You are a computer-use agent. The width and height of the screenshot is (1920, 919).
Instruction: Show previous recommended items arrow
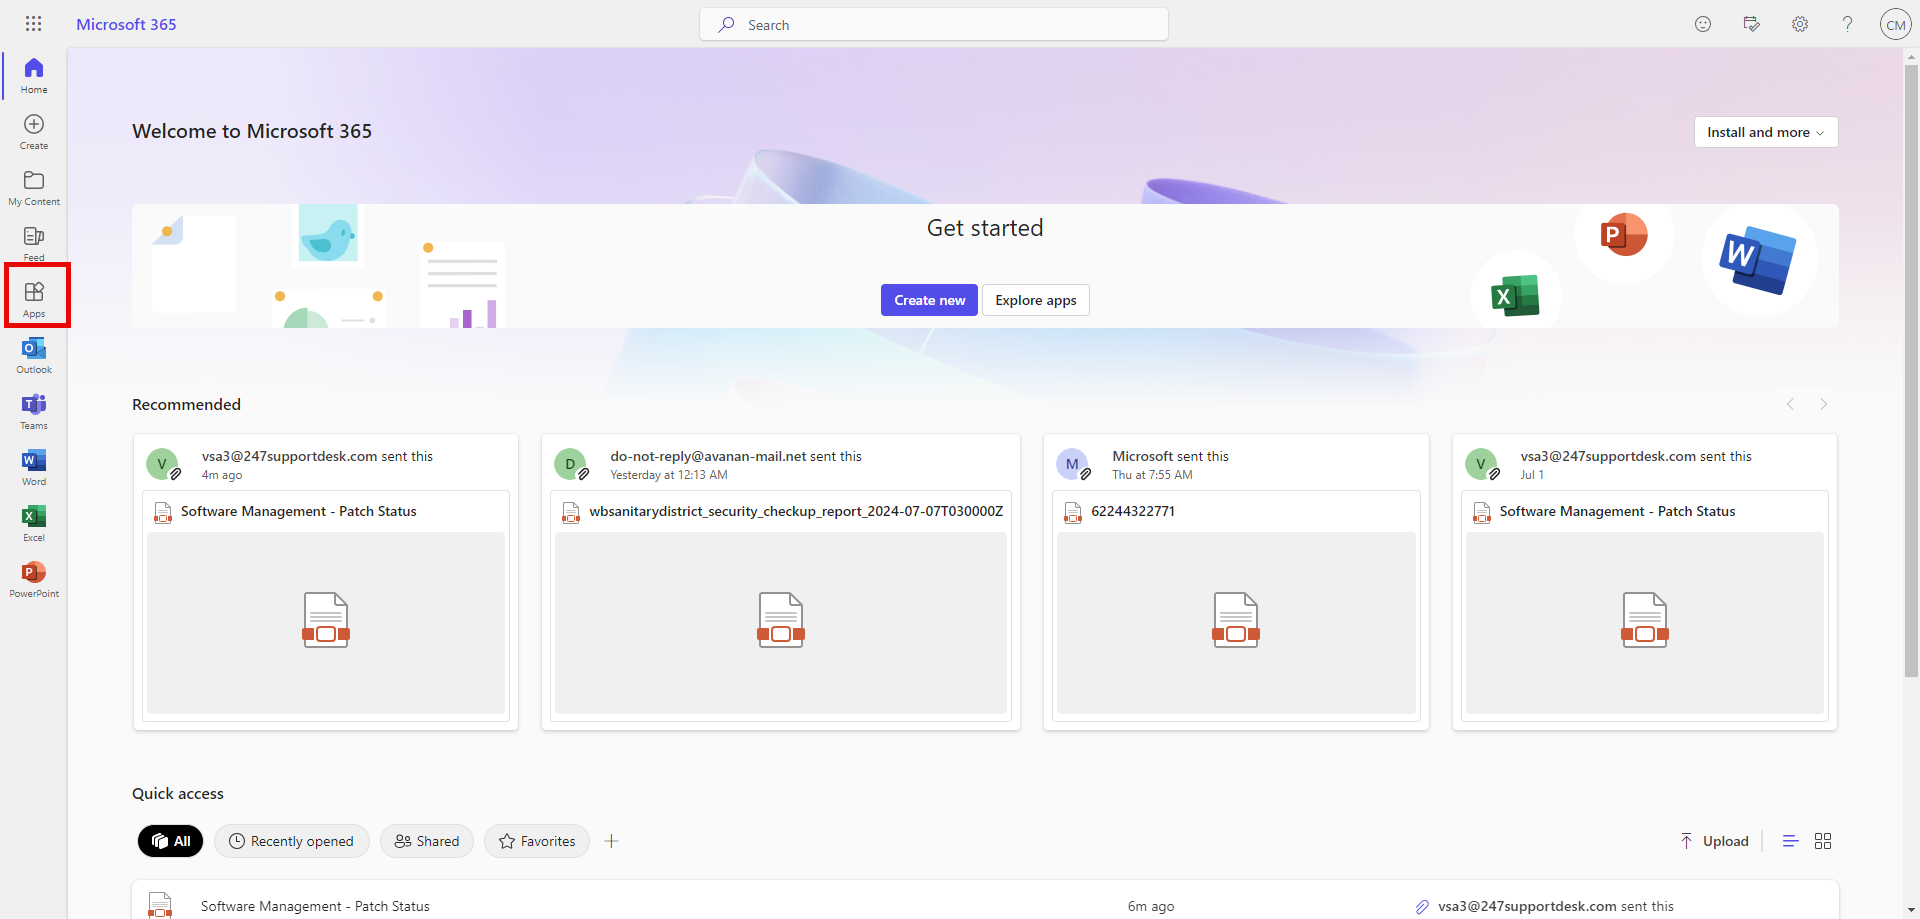[x=1790, y=404]
